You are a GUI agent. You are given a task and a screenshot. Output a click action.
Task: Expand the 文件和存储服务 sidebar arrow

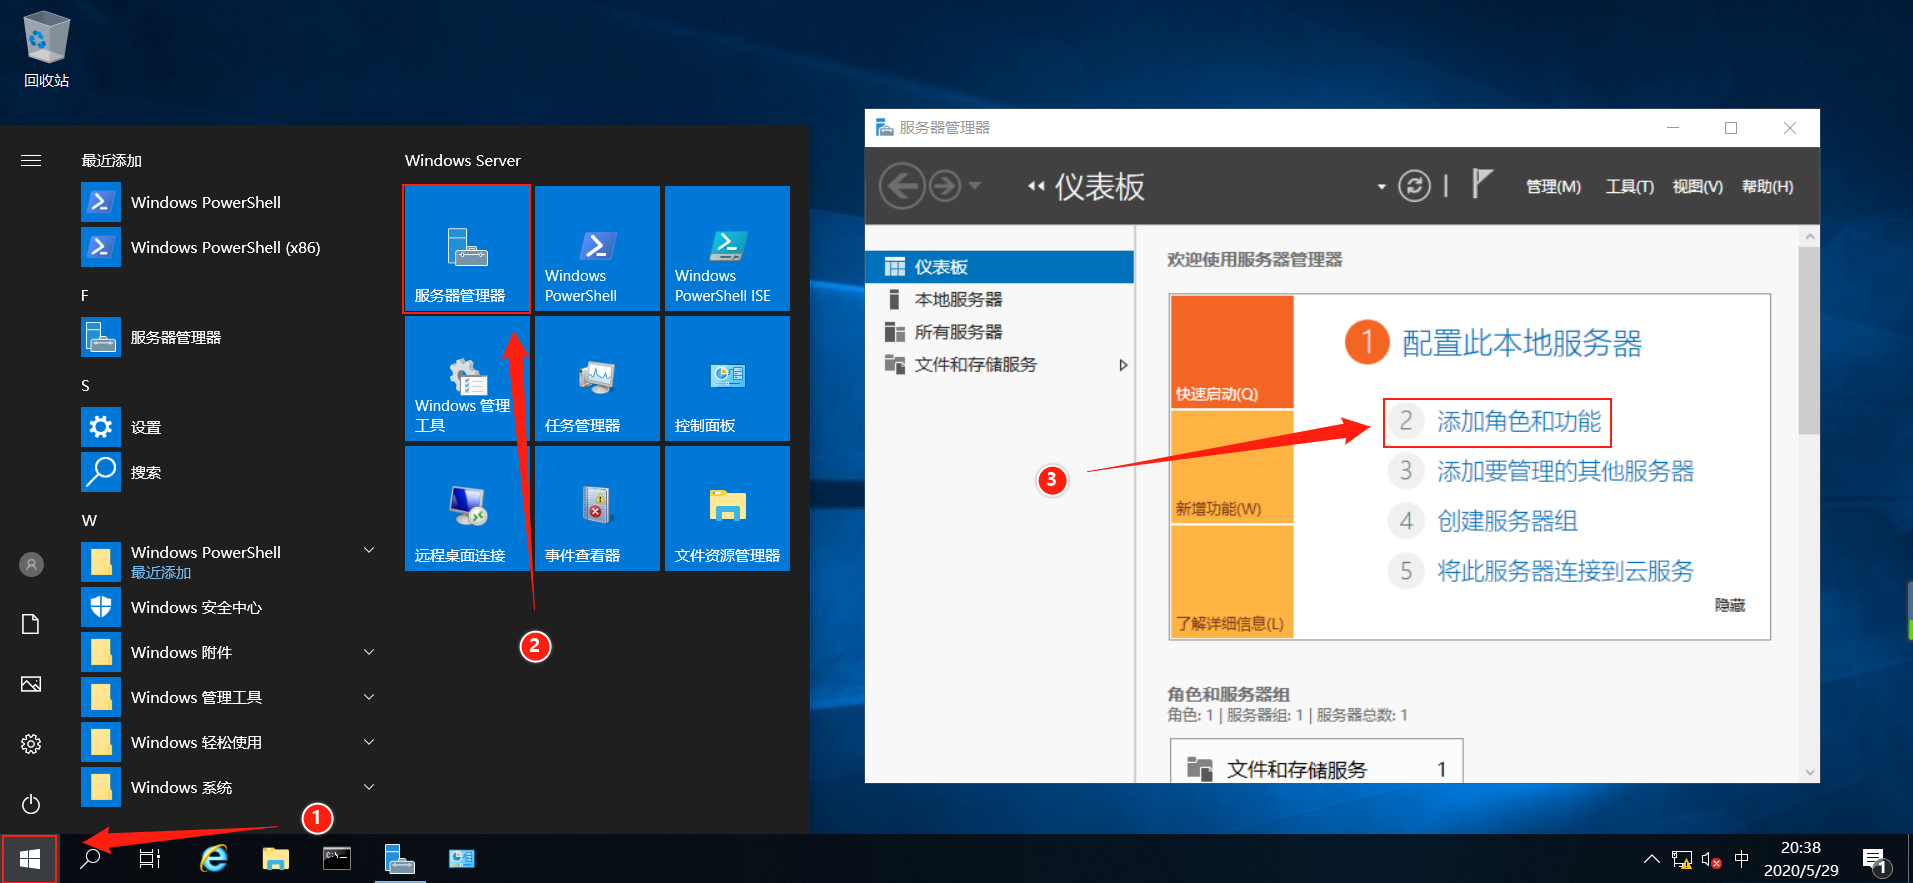[1123, 365]
